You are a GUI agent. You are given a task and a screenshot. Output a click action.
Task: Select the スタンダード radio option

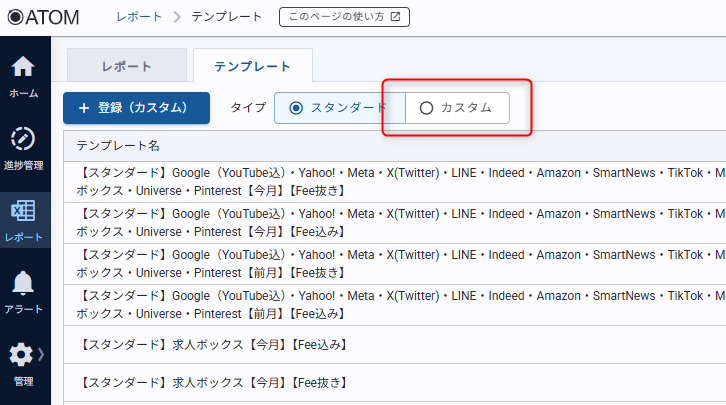(297, 108)
